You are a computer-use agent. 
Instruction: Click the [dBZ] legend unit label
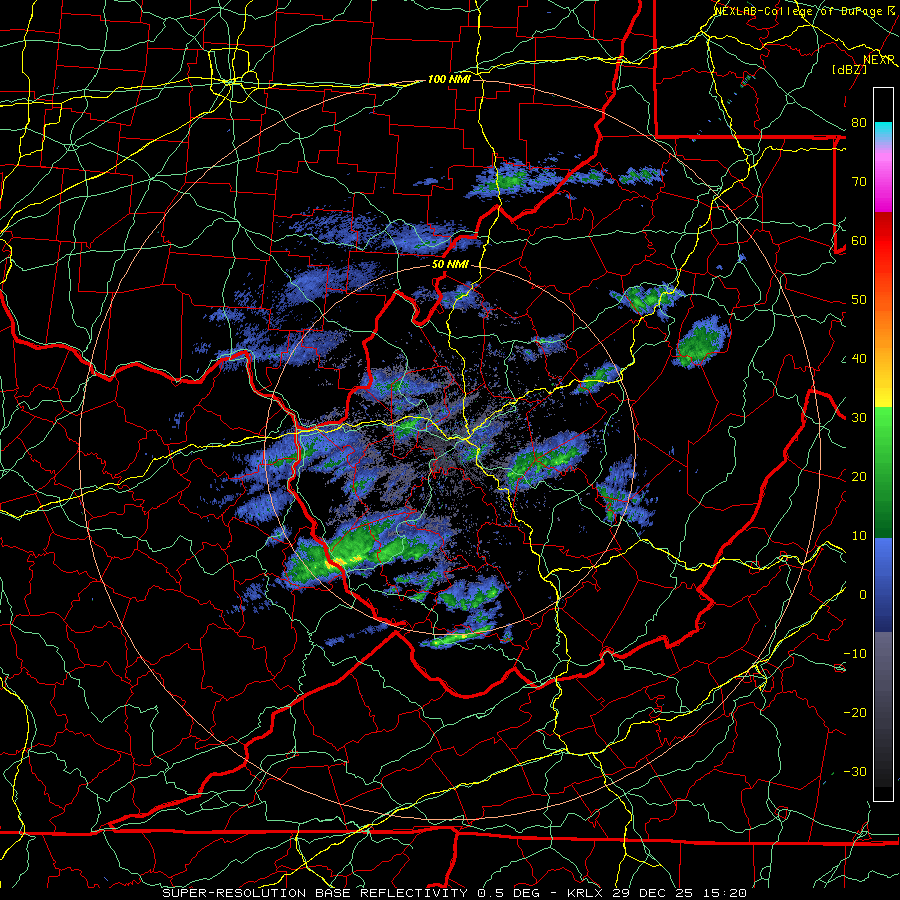(x=849, y=69)
